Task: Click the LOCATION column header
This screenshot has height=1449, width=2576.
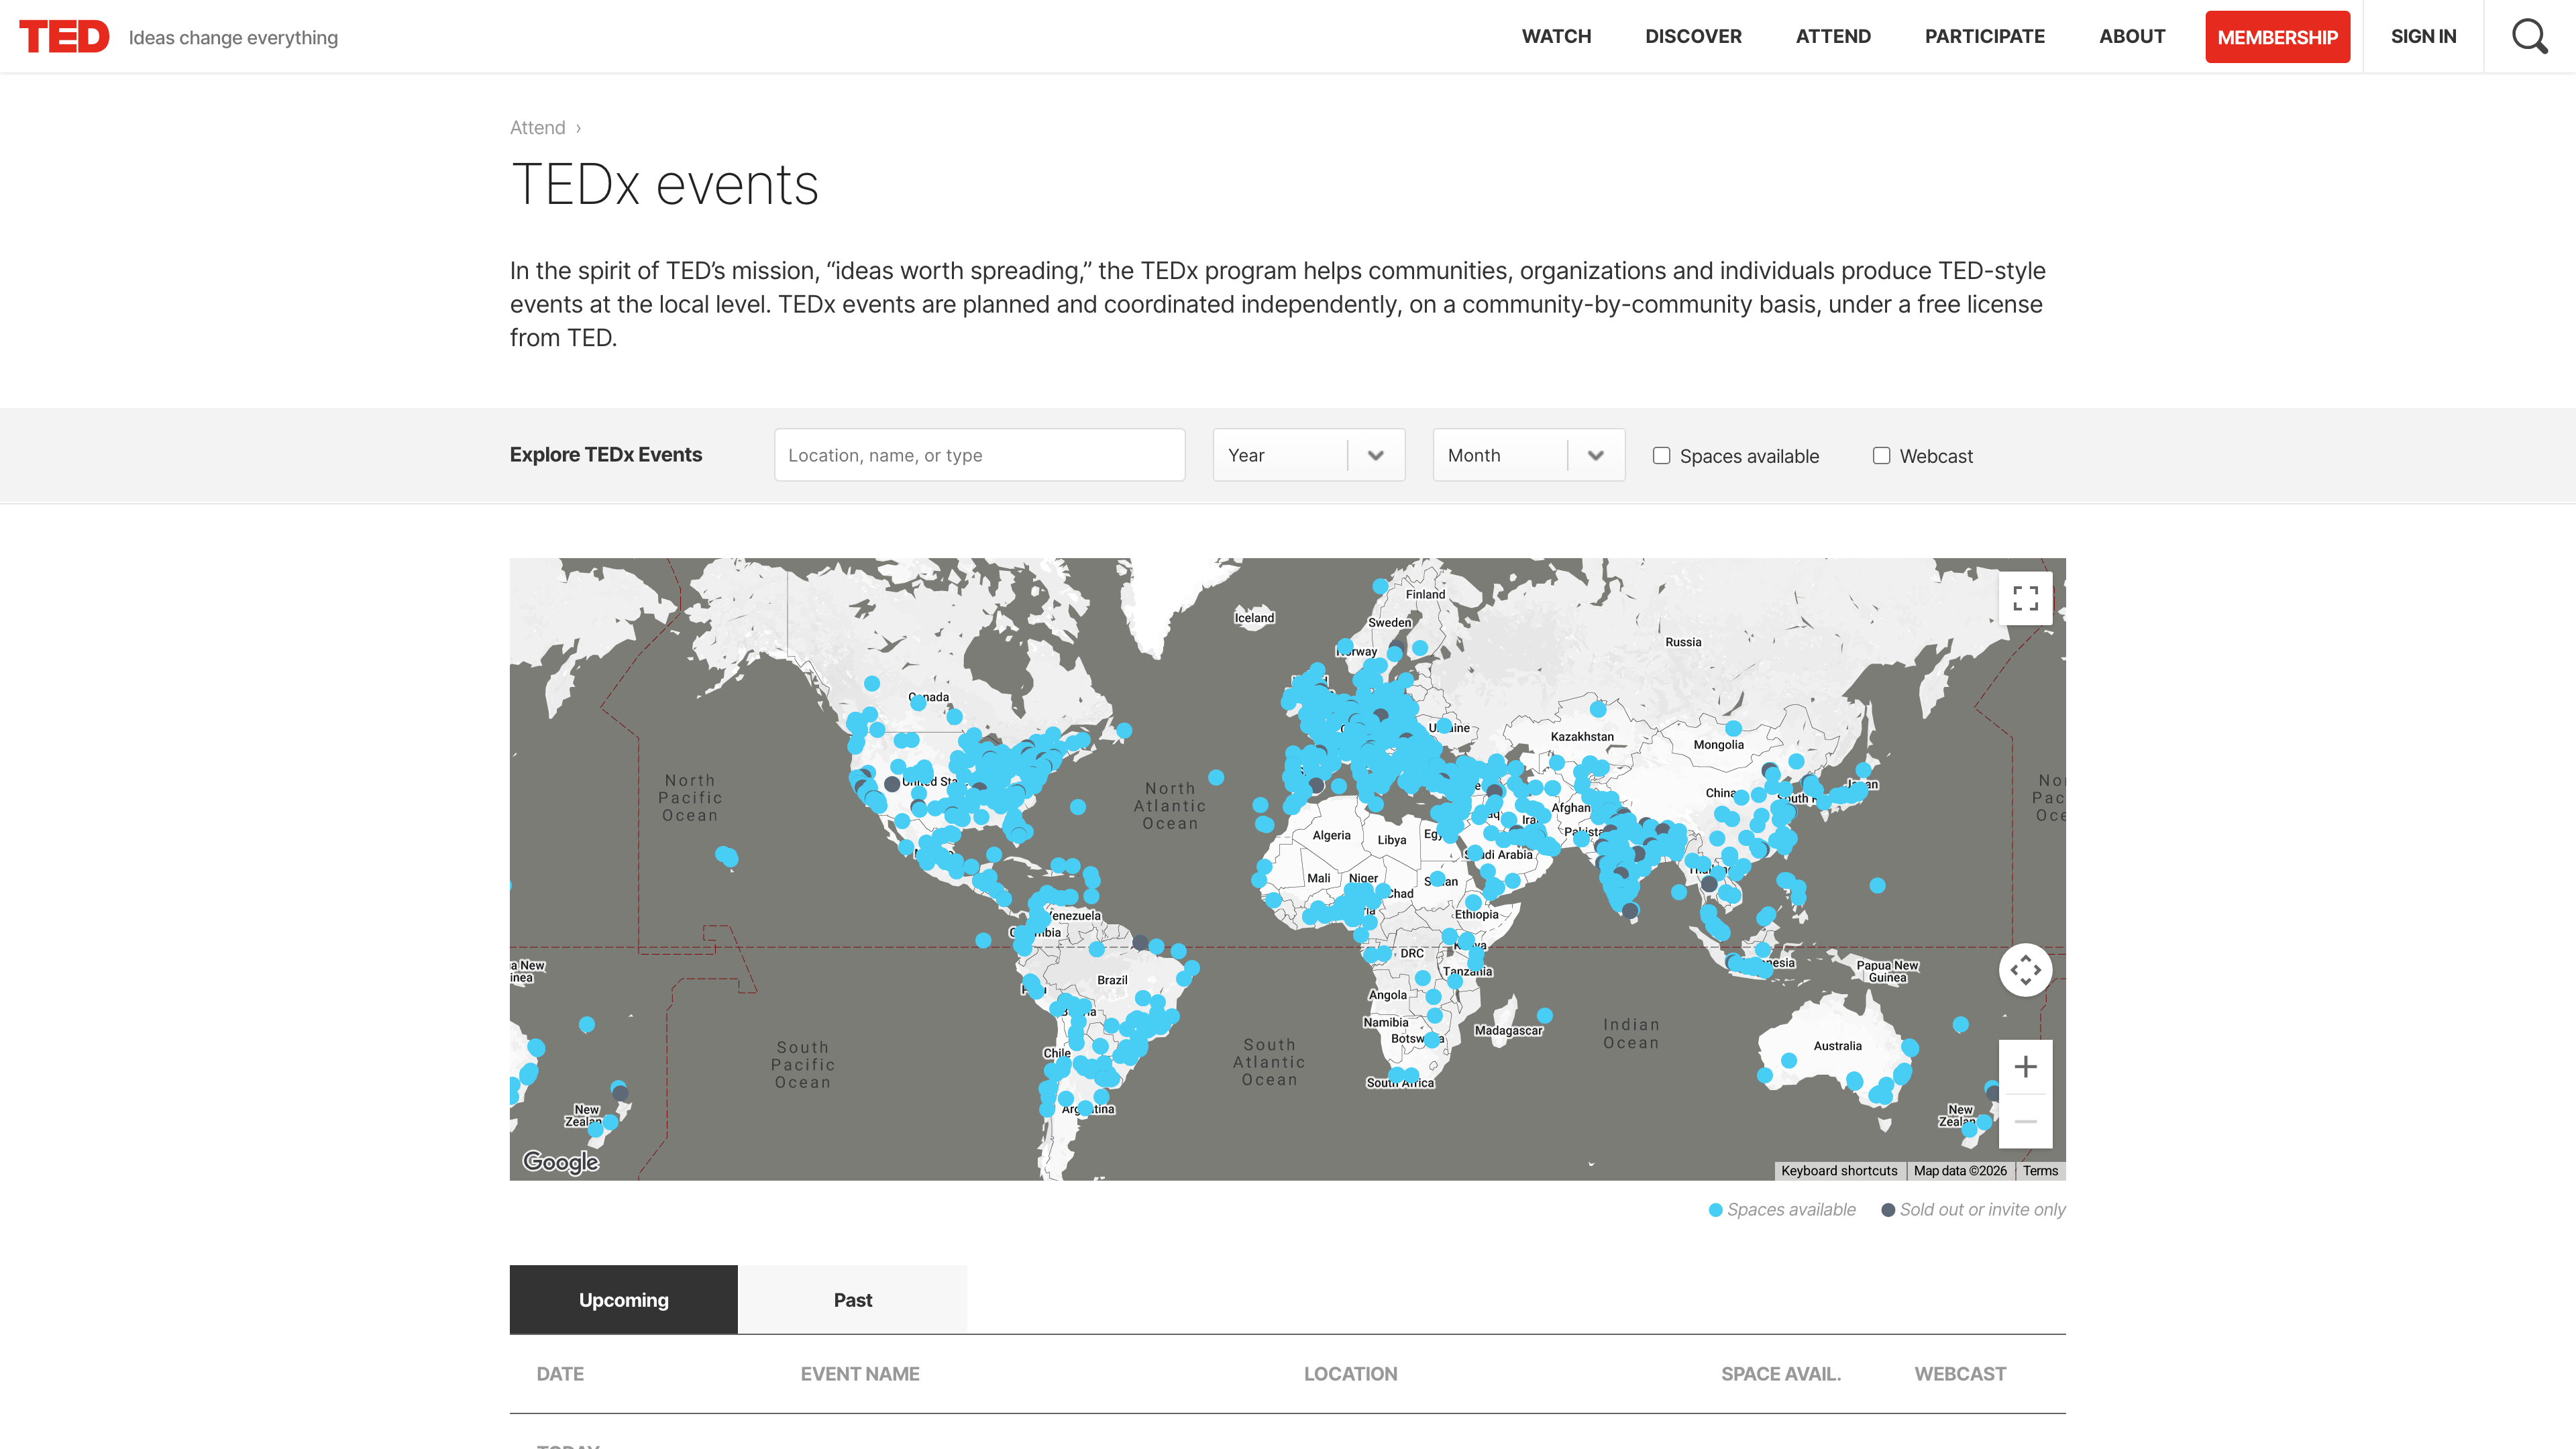Action: point(1350,1373)
